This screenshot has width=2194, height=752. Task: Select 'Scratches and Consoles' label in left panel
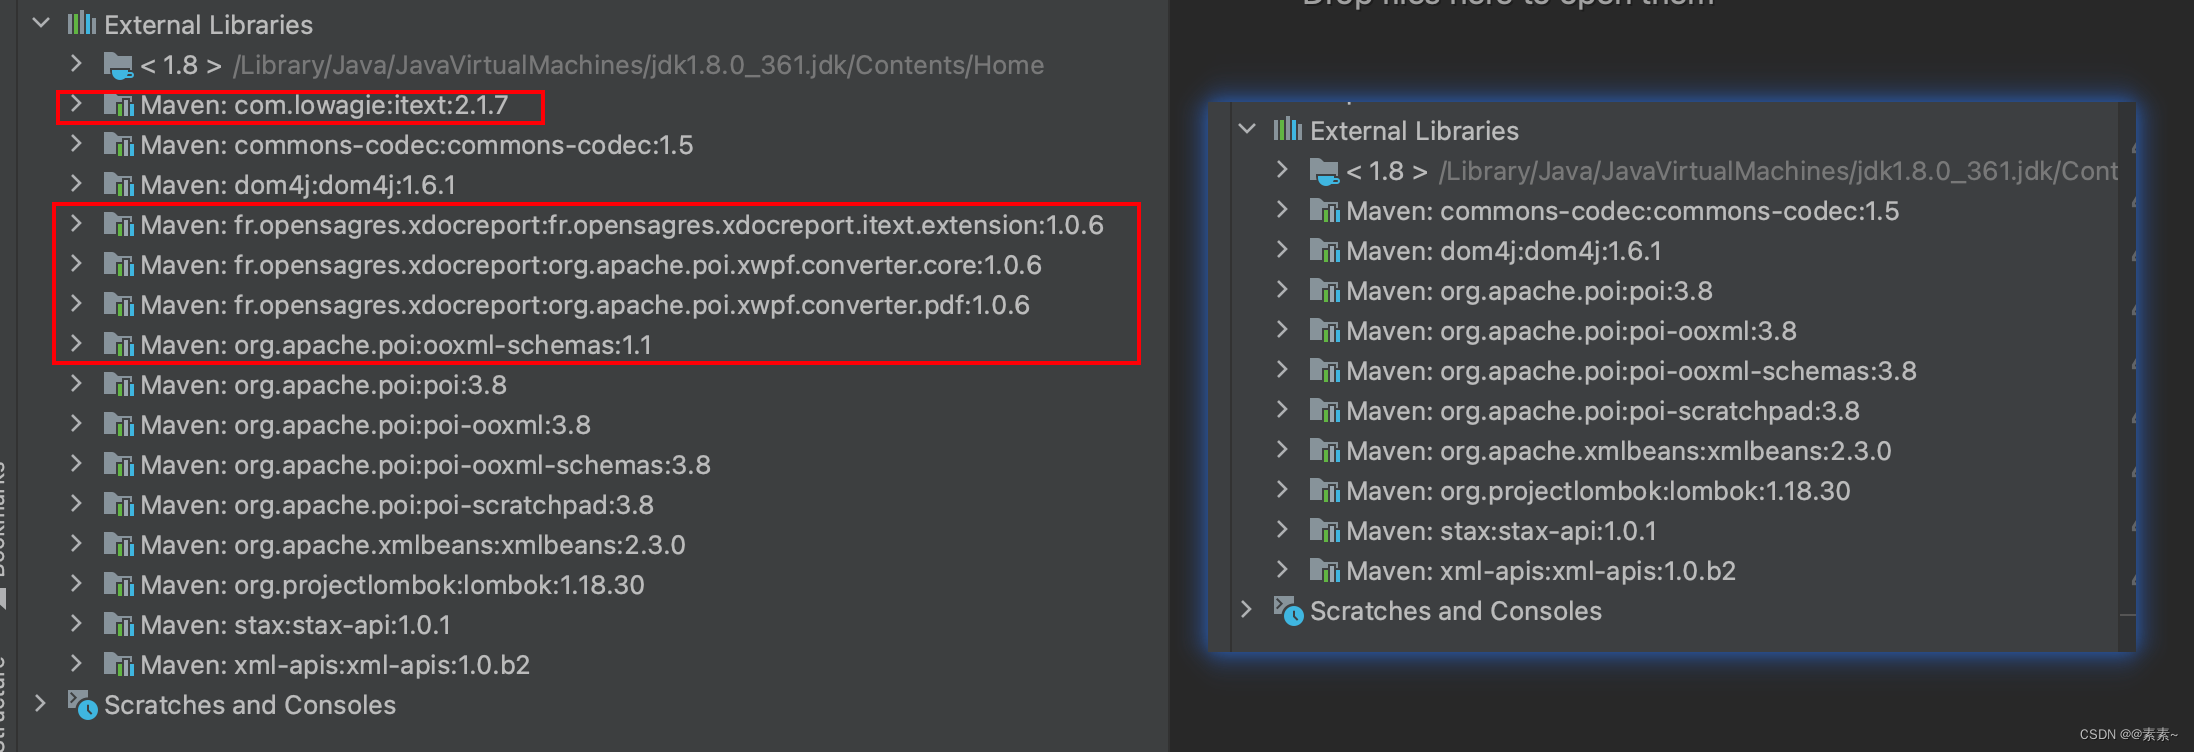[x=250, y=705]
